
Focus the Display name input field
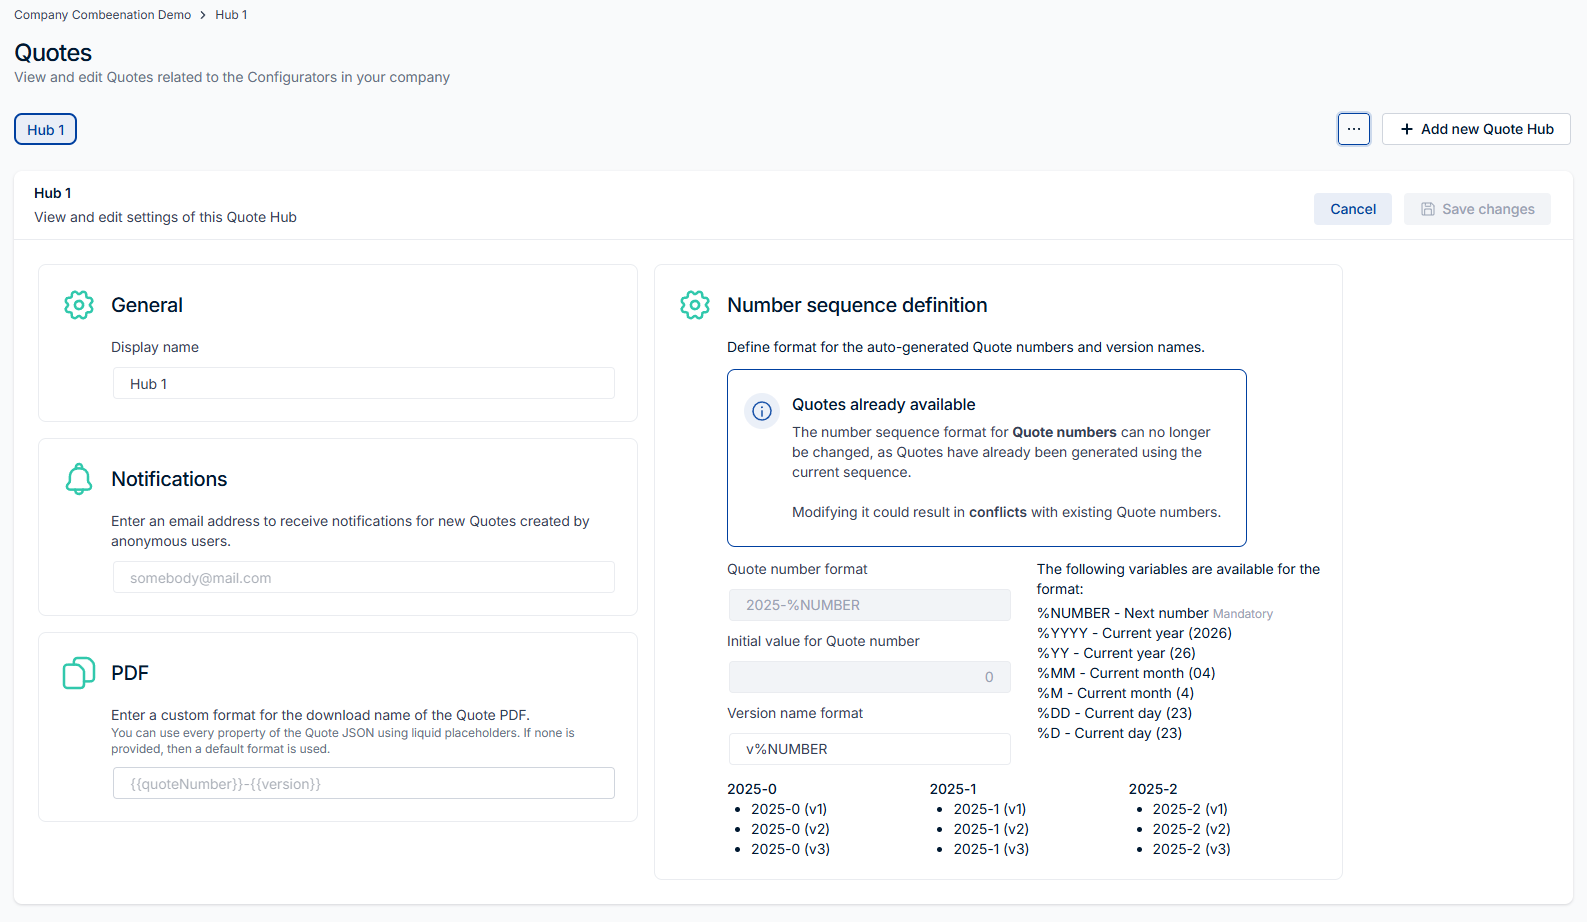click(x=364, y=384)
